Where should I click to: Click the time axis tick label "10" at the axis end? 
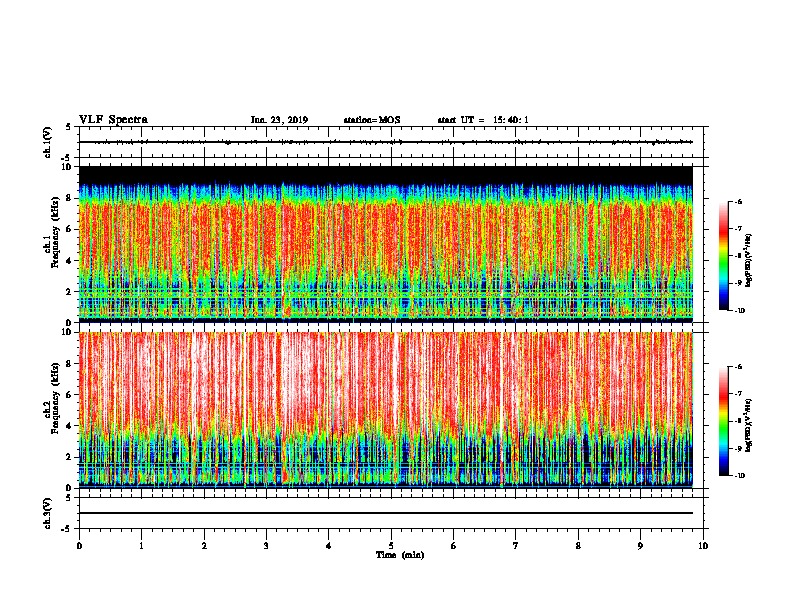click(x=703, y=546)
